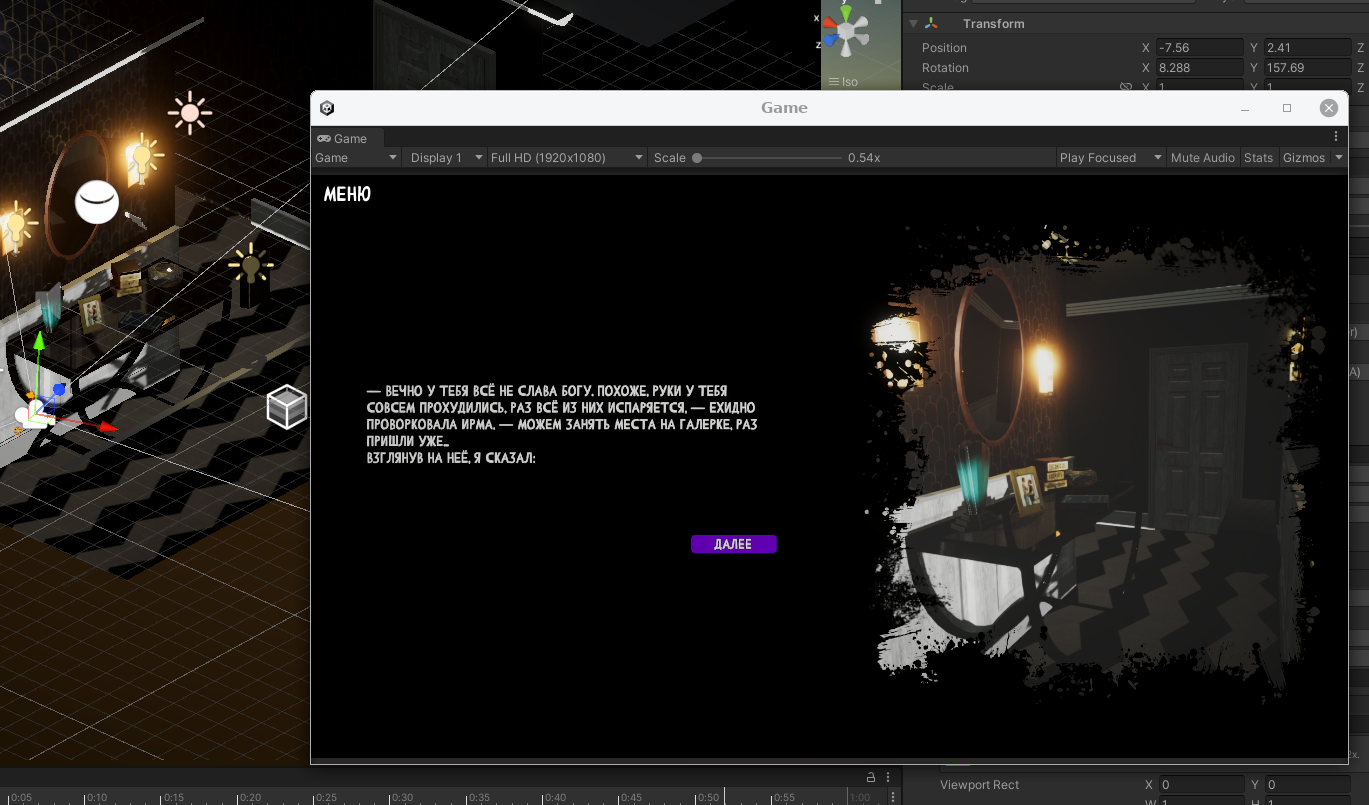
Task: Click the white cube gizmo in scene
Action: [x=286, y=407]
